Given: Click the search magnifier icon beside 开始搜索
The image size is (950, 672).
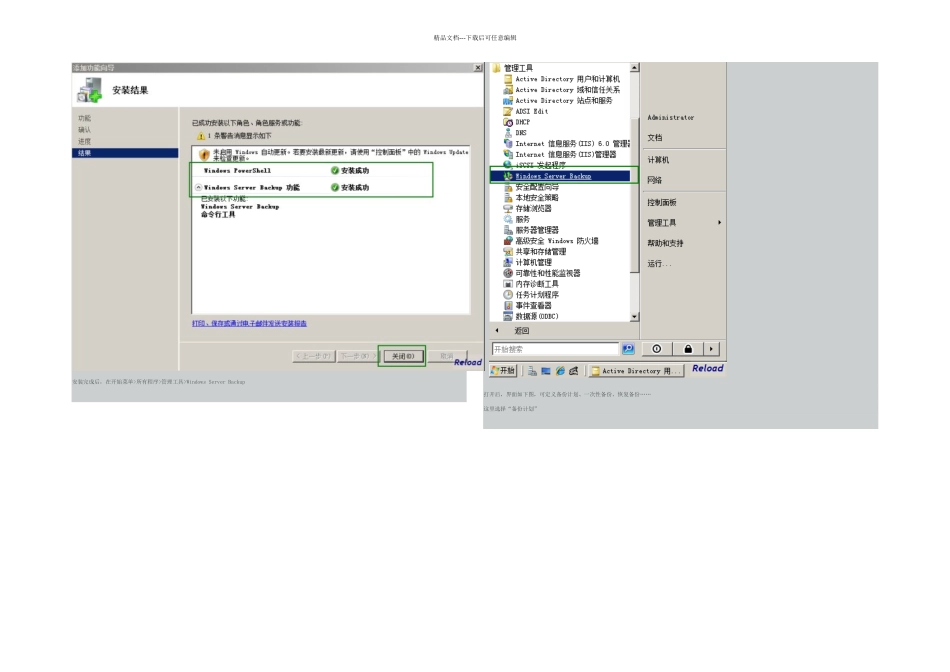Looking at the screenshot, I should point(628,349).
